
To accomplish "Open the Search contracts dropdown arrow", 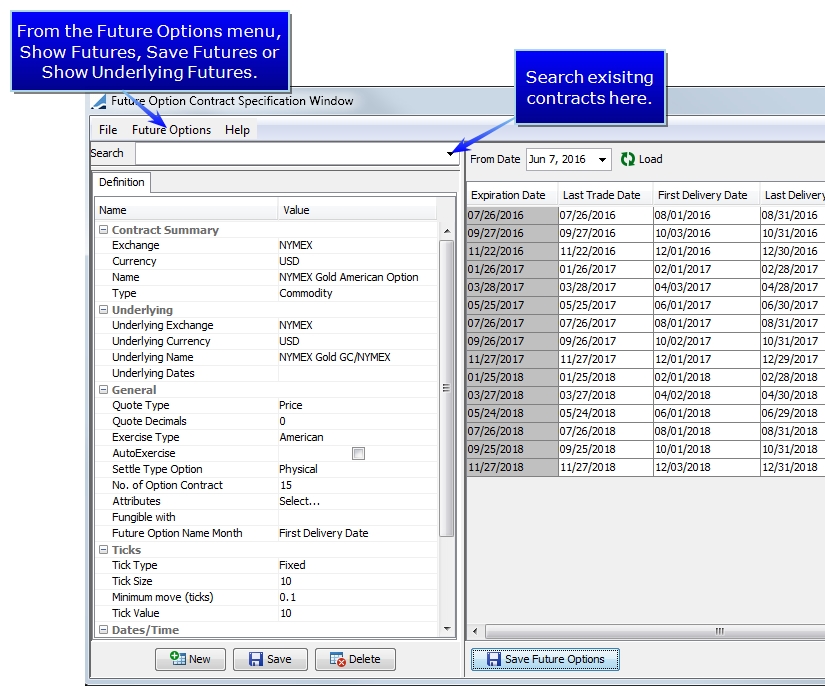I will 450,154.
